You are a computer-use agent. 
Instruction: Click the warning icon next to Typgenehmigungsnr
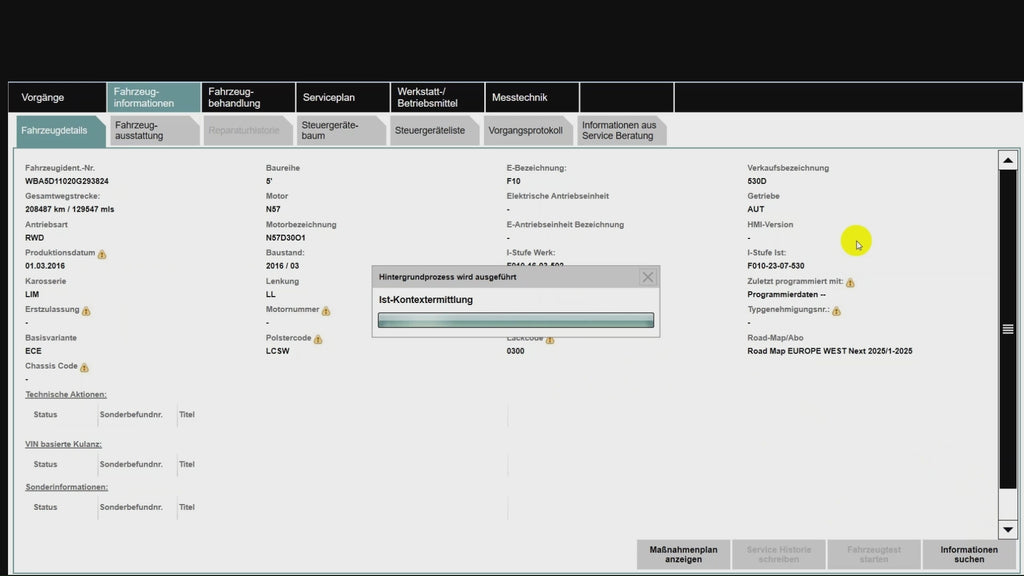[839, 310]
